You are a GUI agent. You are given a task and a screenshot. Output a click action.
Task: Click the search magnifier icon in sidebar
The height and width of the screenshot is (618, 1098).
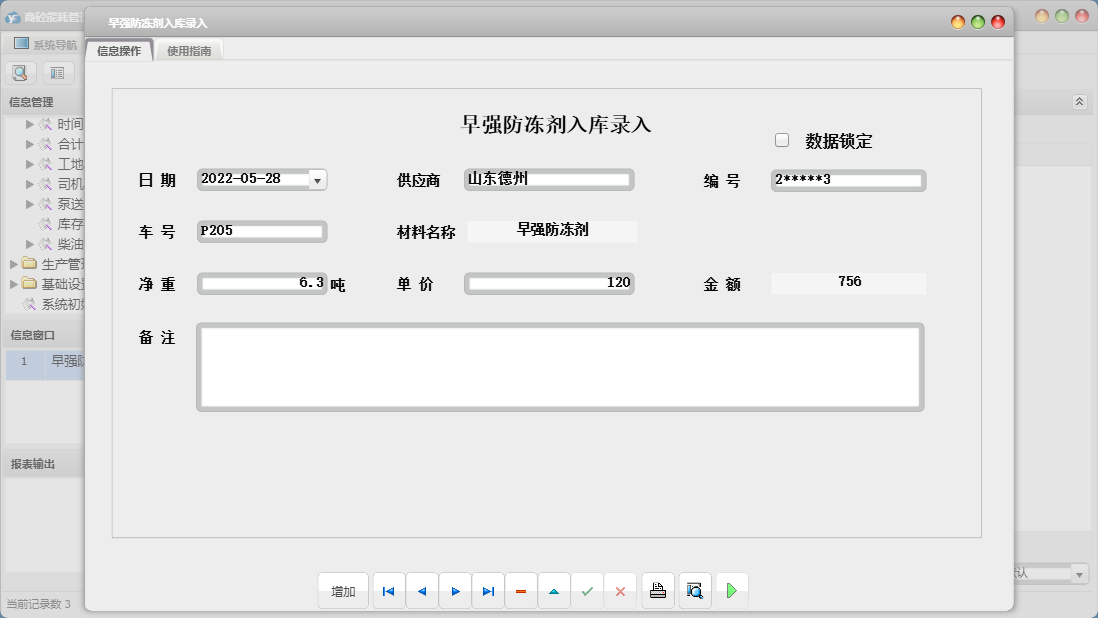21,72
